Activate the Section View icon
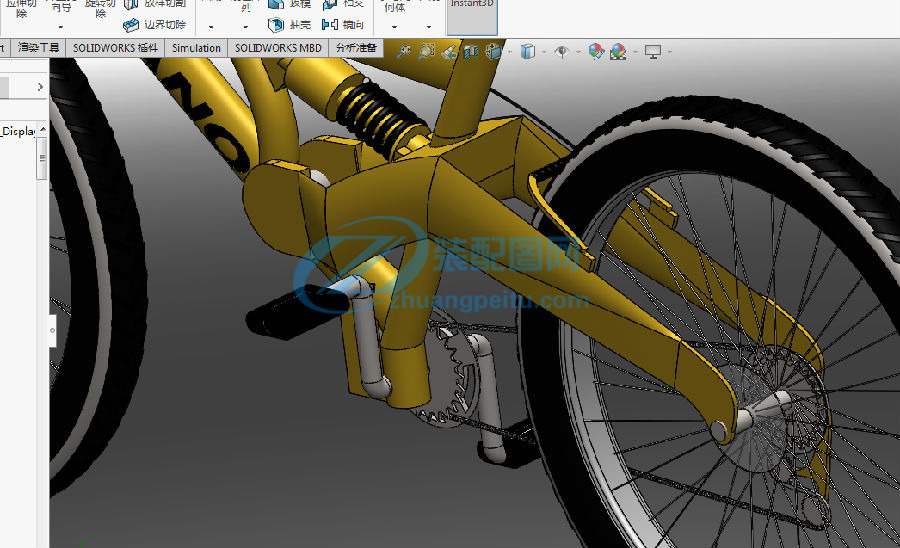Screen dimensions: 900x548 [x=471, y=52]
